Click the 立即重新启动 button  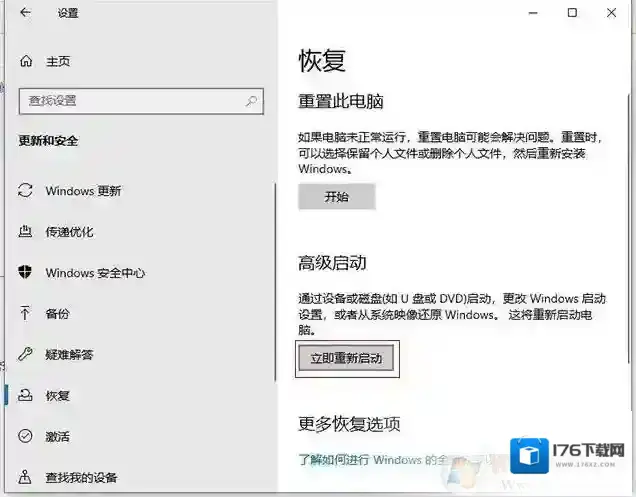coord(346,358)
